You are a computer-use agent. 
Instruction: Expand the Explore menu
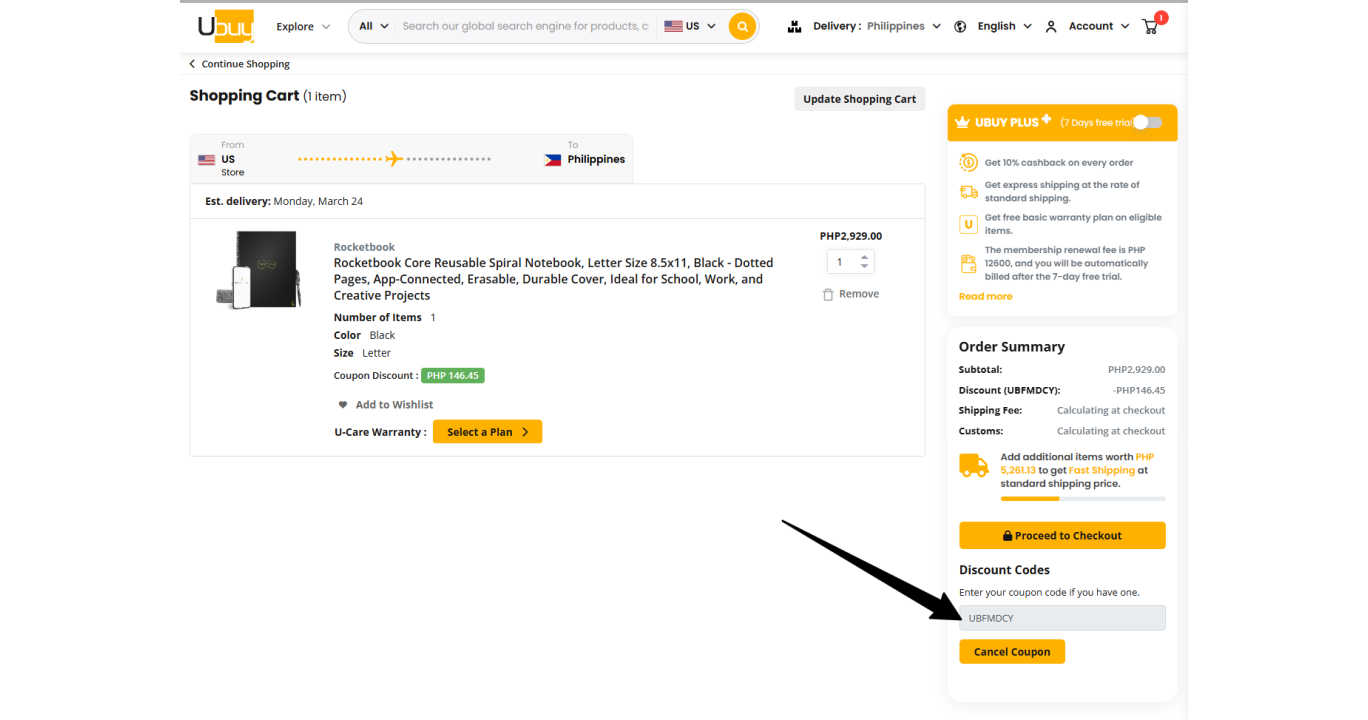point(303,27)
